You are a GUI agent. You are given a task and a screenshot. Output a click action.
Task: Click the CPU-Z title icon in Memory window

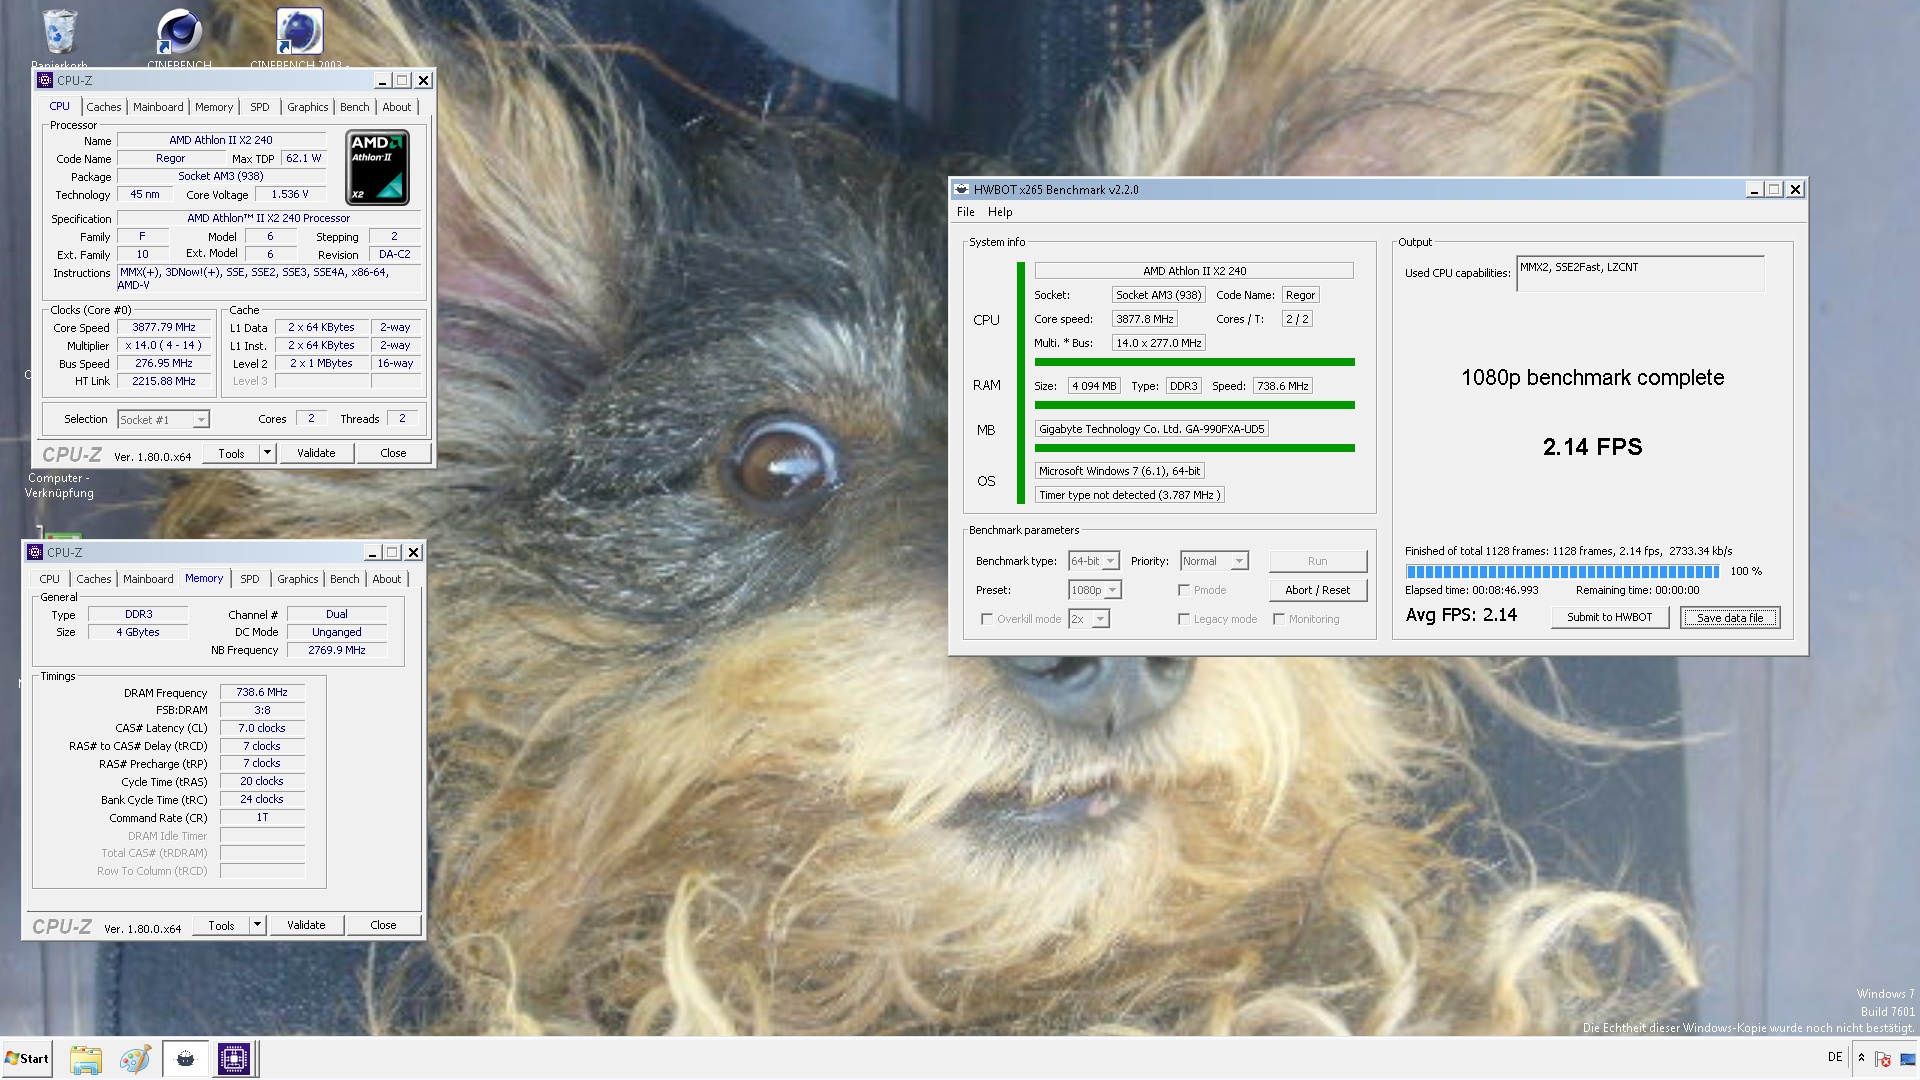35,552
